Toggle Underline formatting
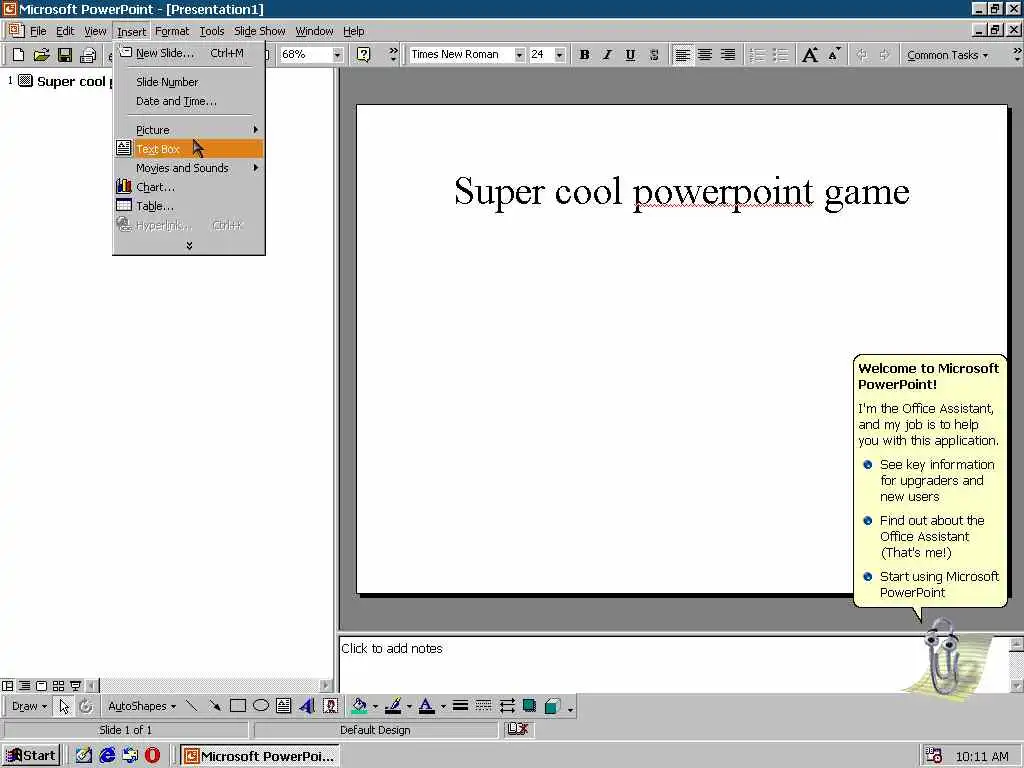This screenshot has width=1024, height=768. coord(630,55)
